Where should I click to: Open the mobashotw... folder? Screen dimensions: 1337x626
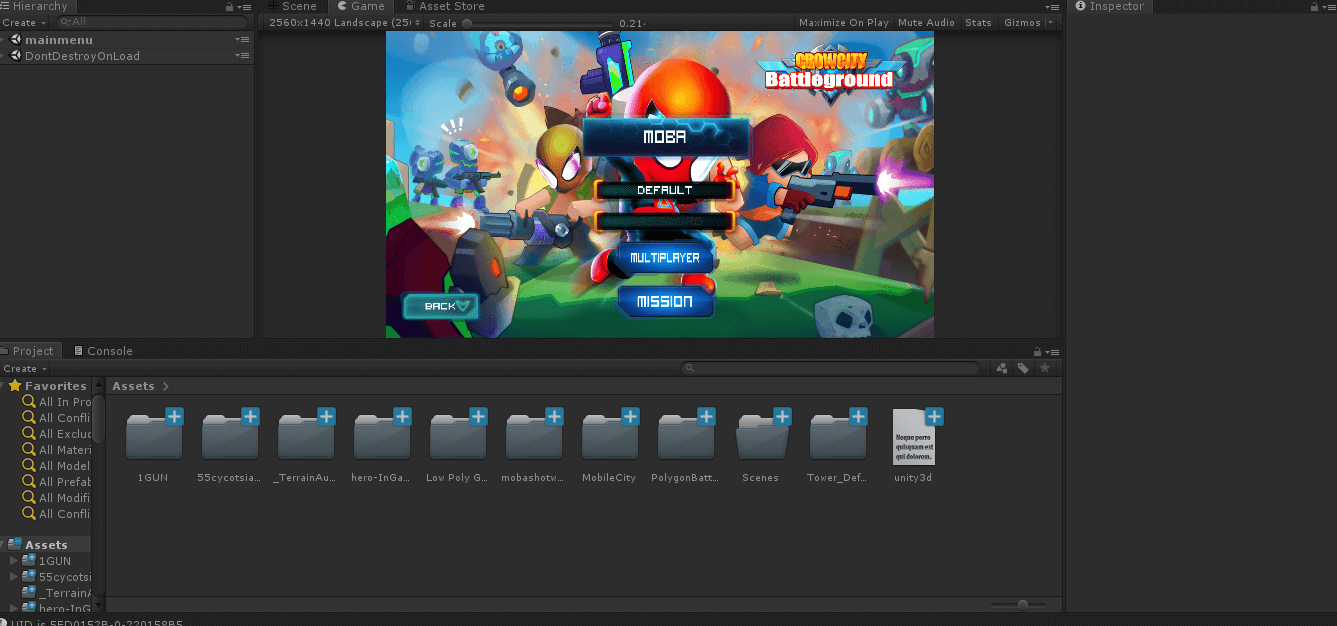coord(533,438)
